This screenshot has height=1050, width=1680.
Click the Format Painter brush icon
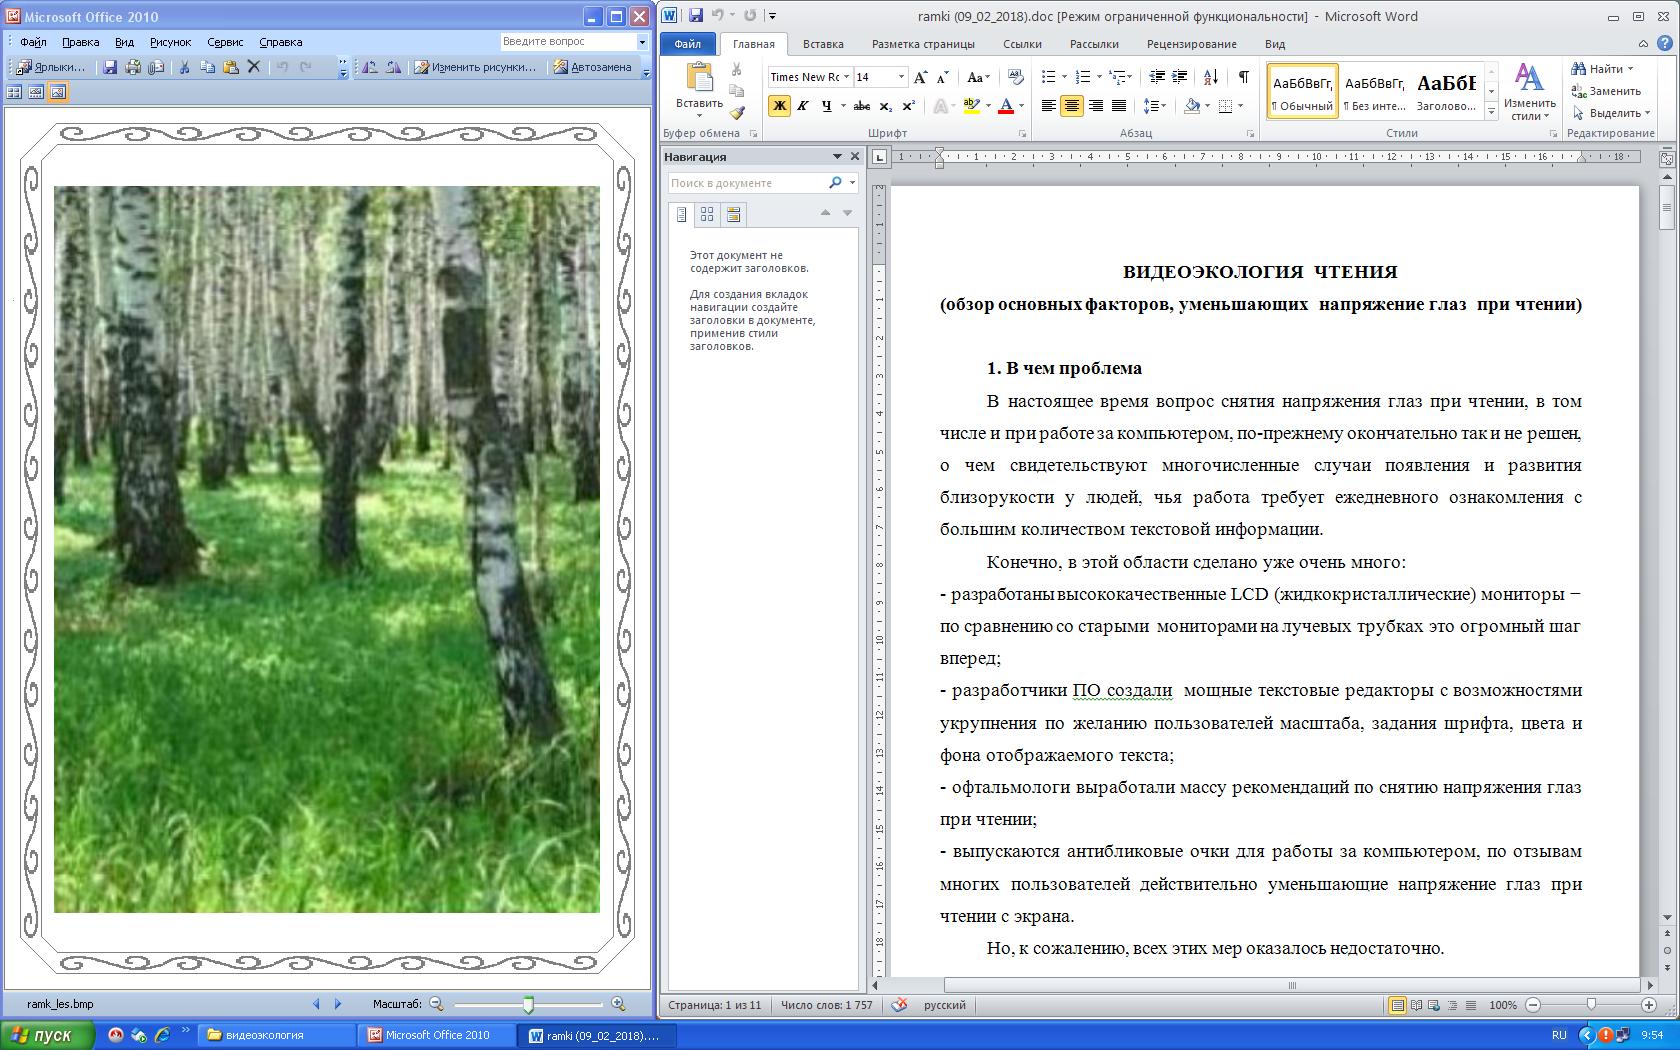737,113
